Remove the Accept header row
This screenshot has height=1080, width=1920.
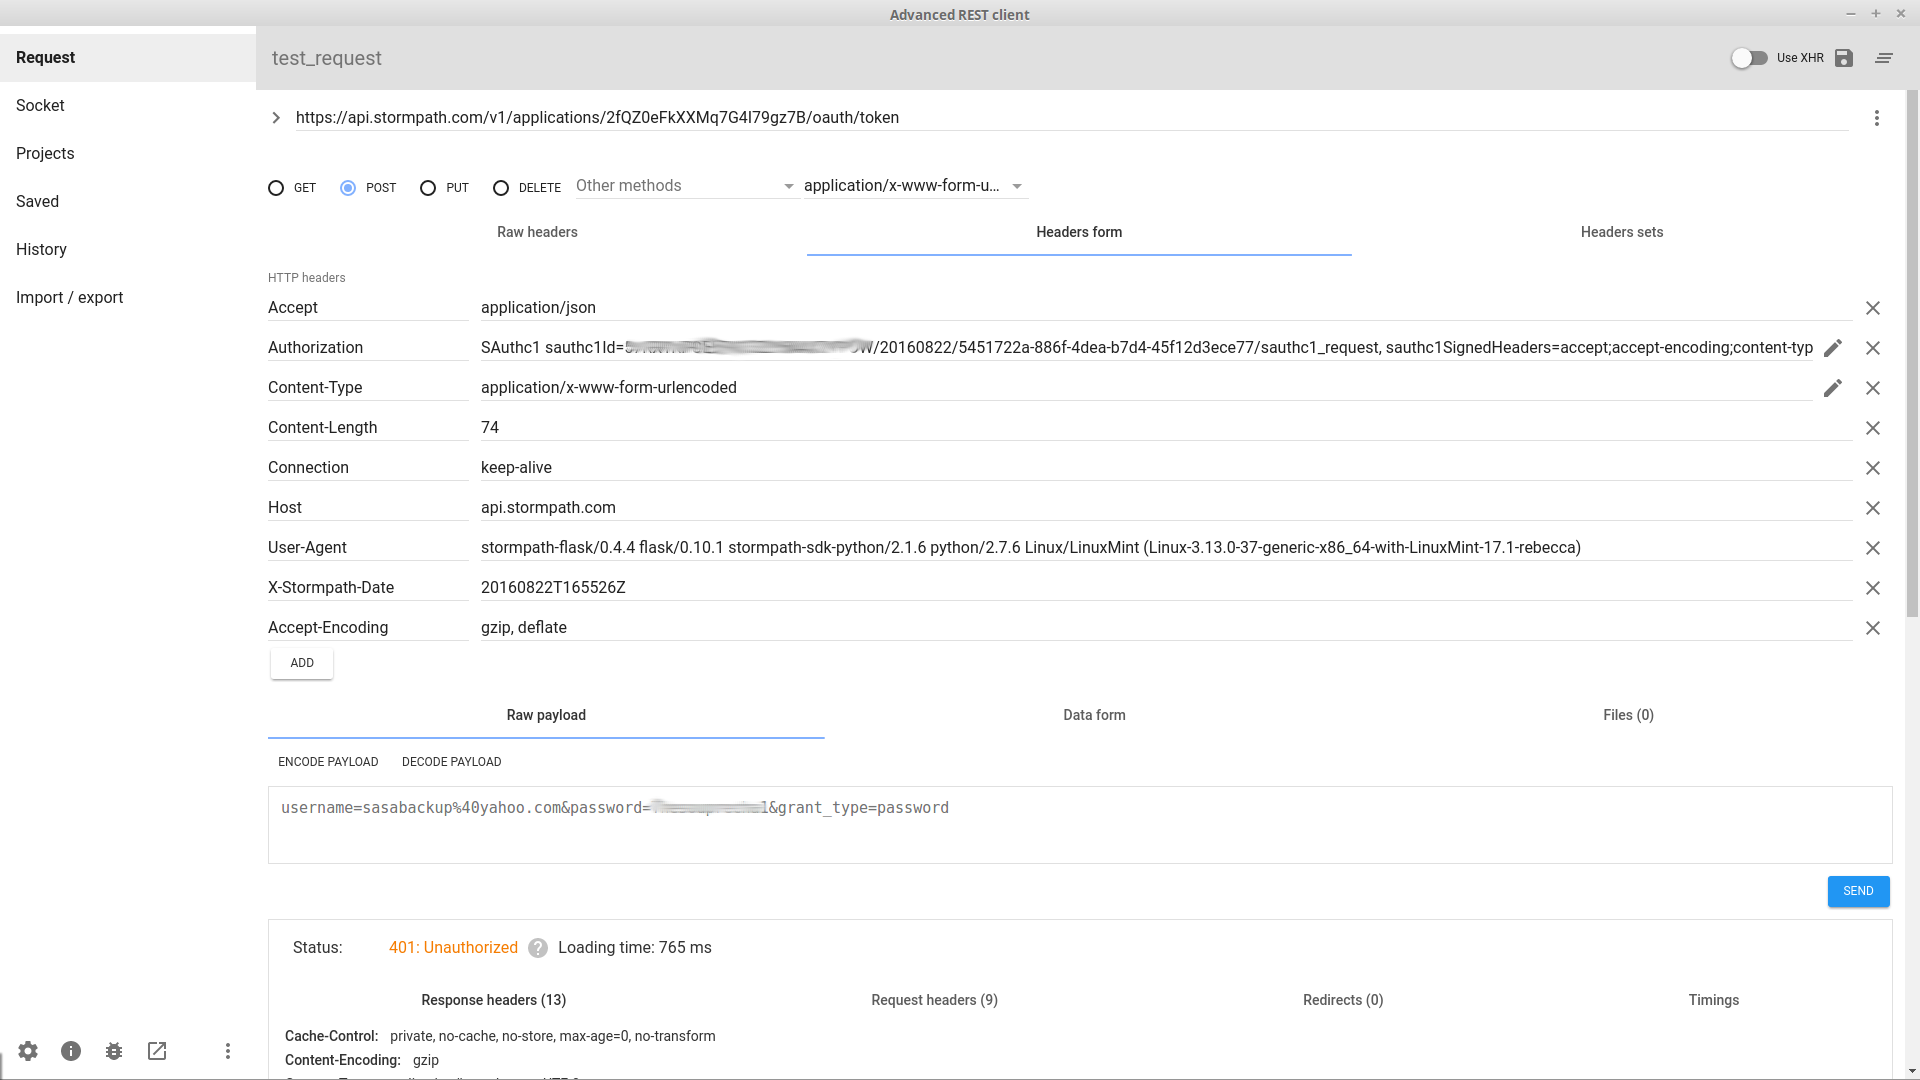click(1873, 308)
